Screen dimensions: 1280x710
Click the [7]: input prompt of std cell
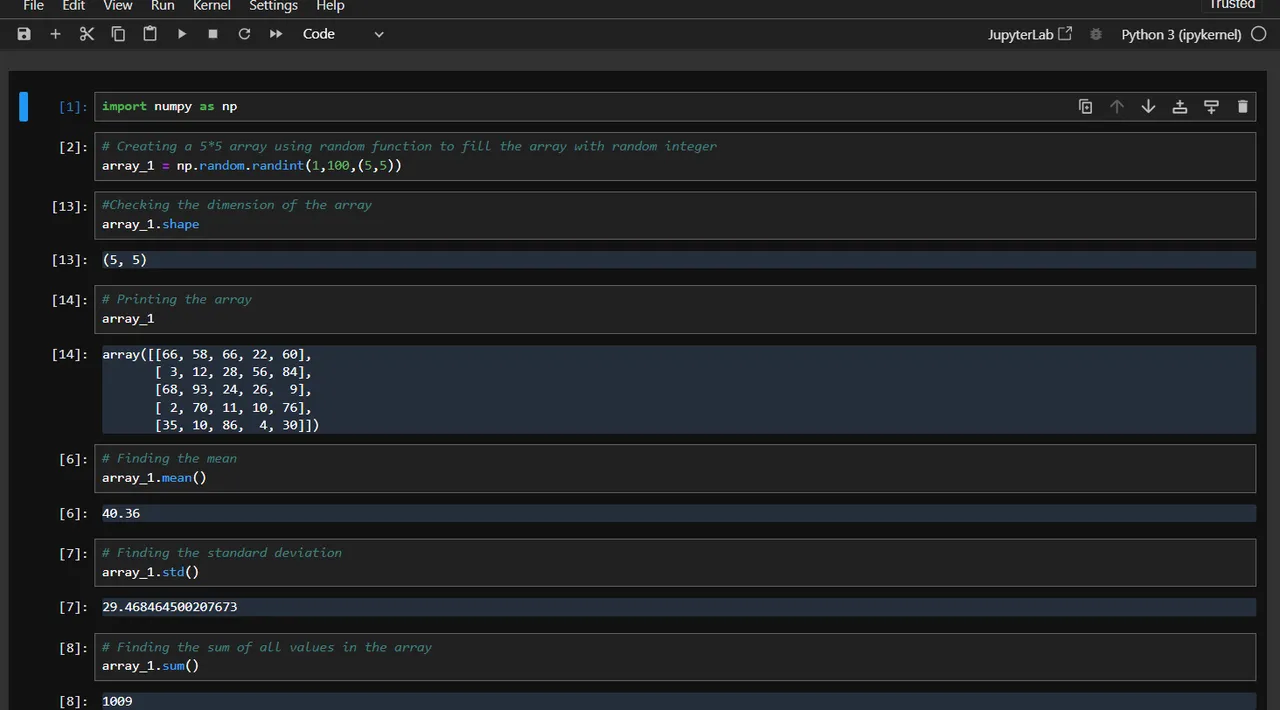pos(73,553)
